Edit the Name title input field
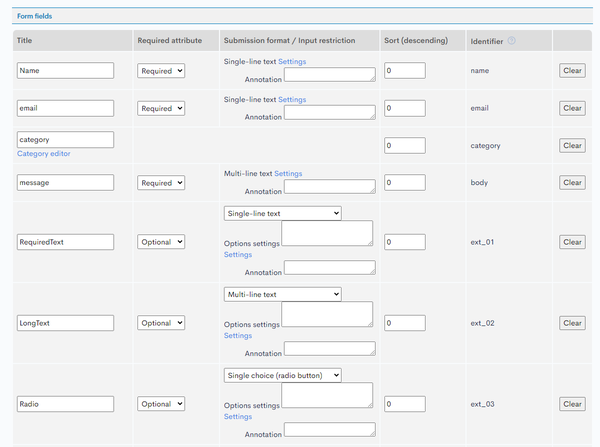Screen dimensions: 600x447 pyautogui.click(x=65, y=70)
